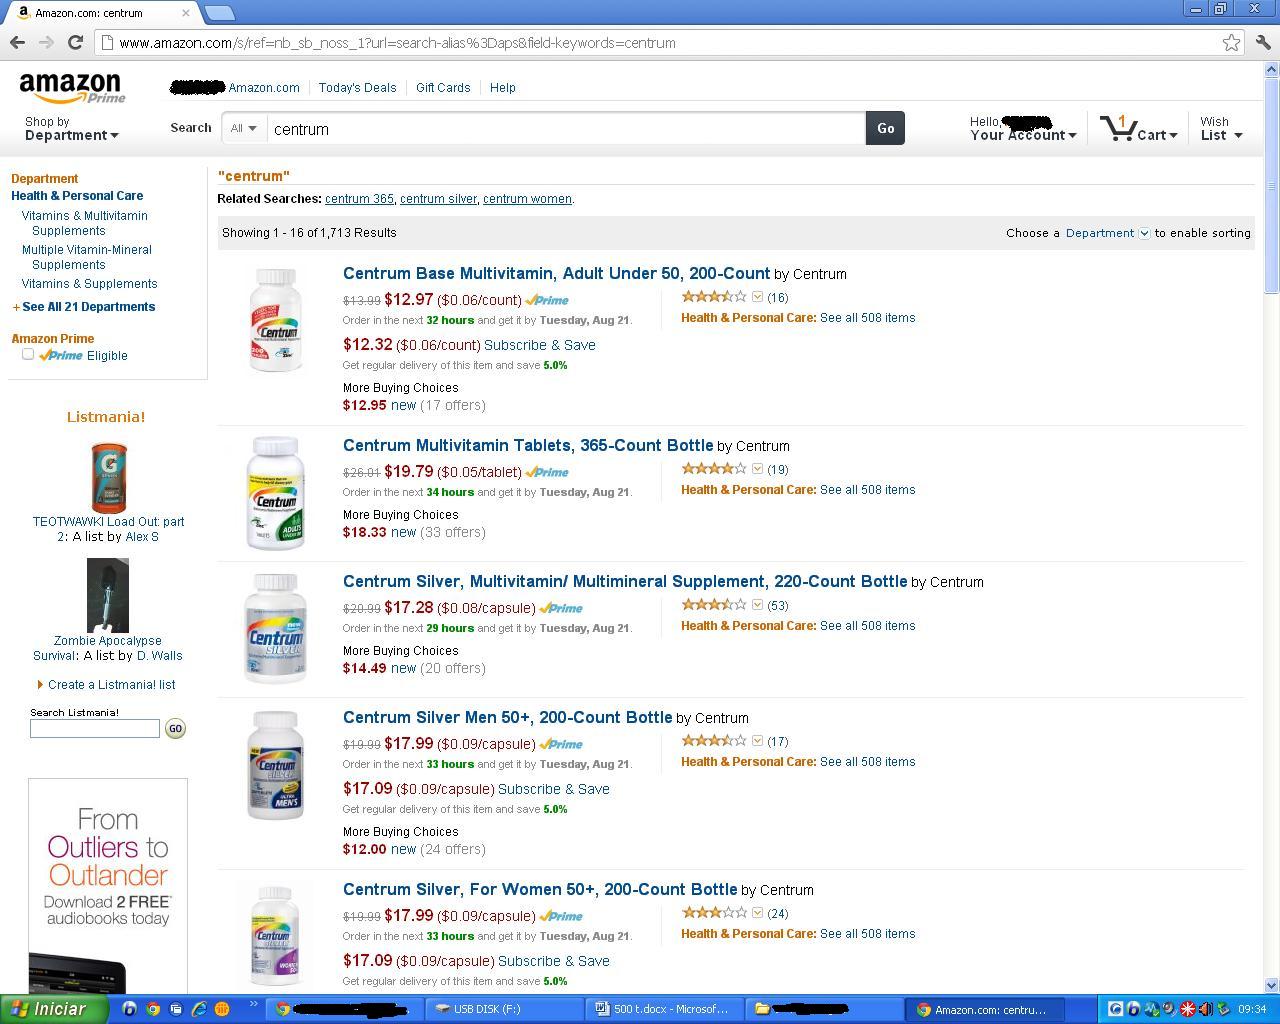
Task: Expand See All 21 Departments
Action: (x=88, y=307)
